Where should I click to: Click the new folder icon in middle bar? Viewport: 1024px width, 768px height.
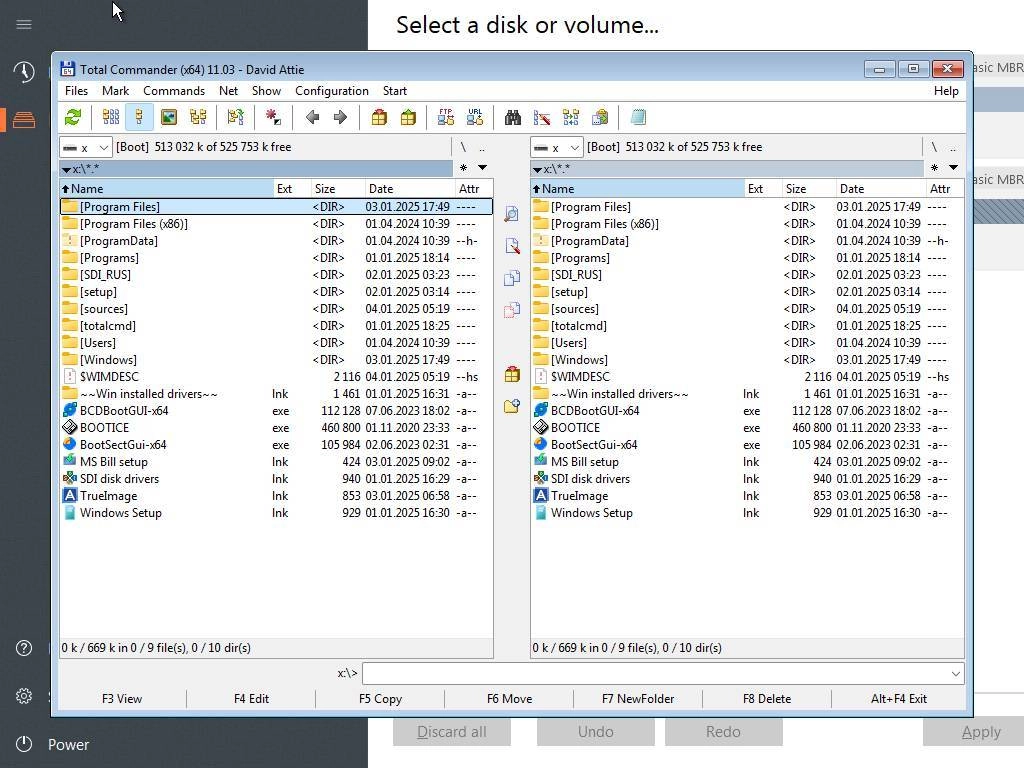(x=512, y=406)
